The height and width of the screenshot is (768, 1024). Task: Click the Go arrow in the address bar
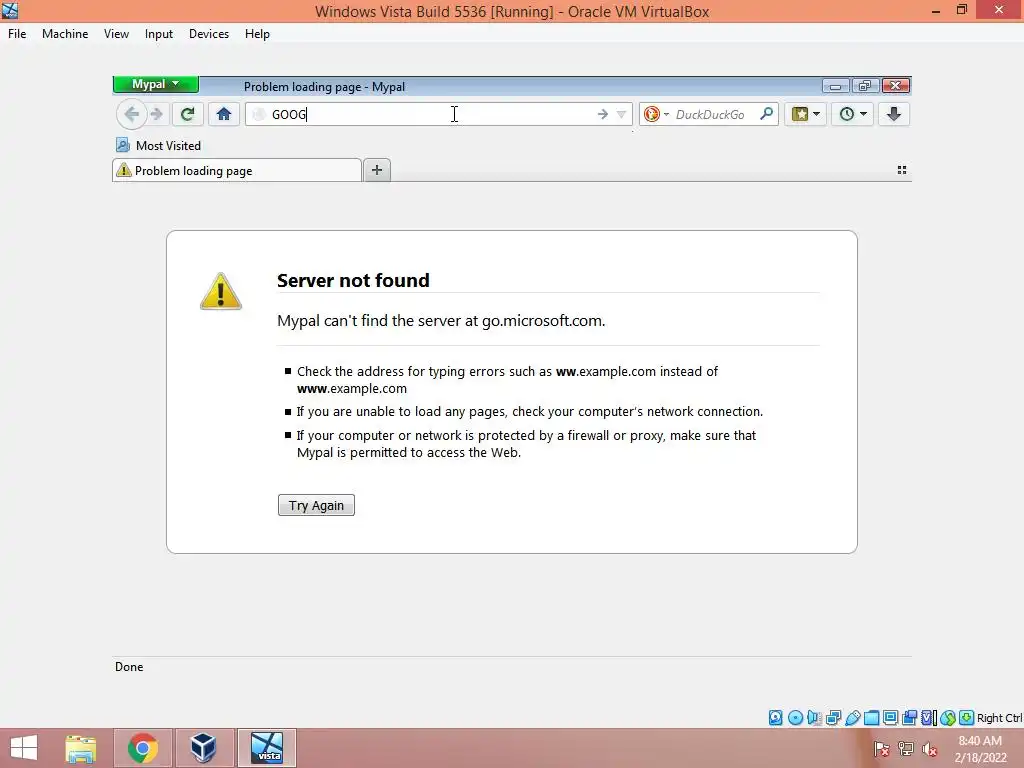602,114
